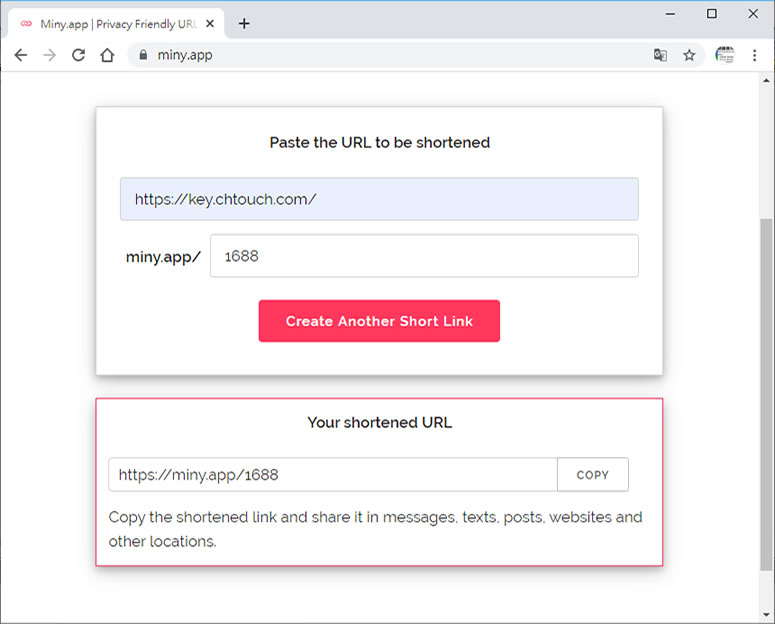Click the translate page icon
This screenshot has height=625, width=775.
point(660,55)
